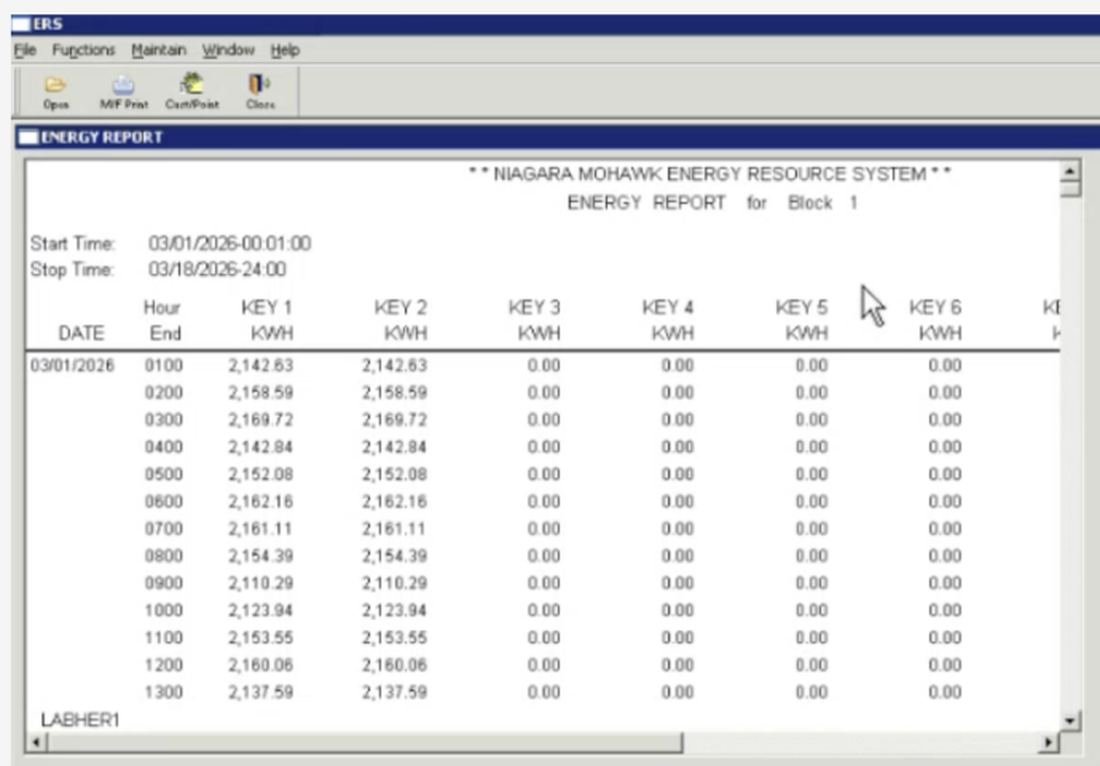
Task: Click KEY 2 value 2,154.39 for hour 0800
Action: (x=395, y=556)
